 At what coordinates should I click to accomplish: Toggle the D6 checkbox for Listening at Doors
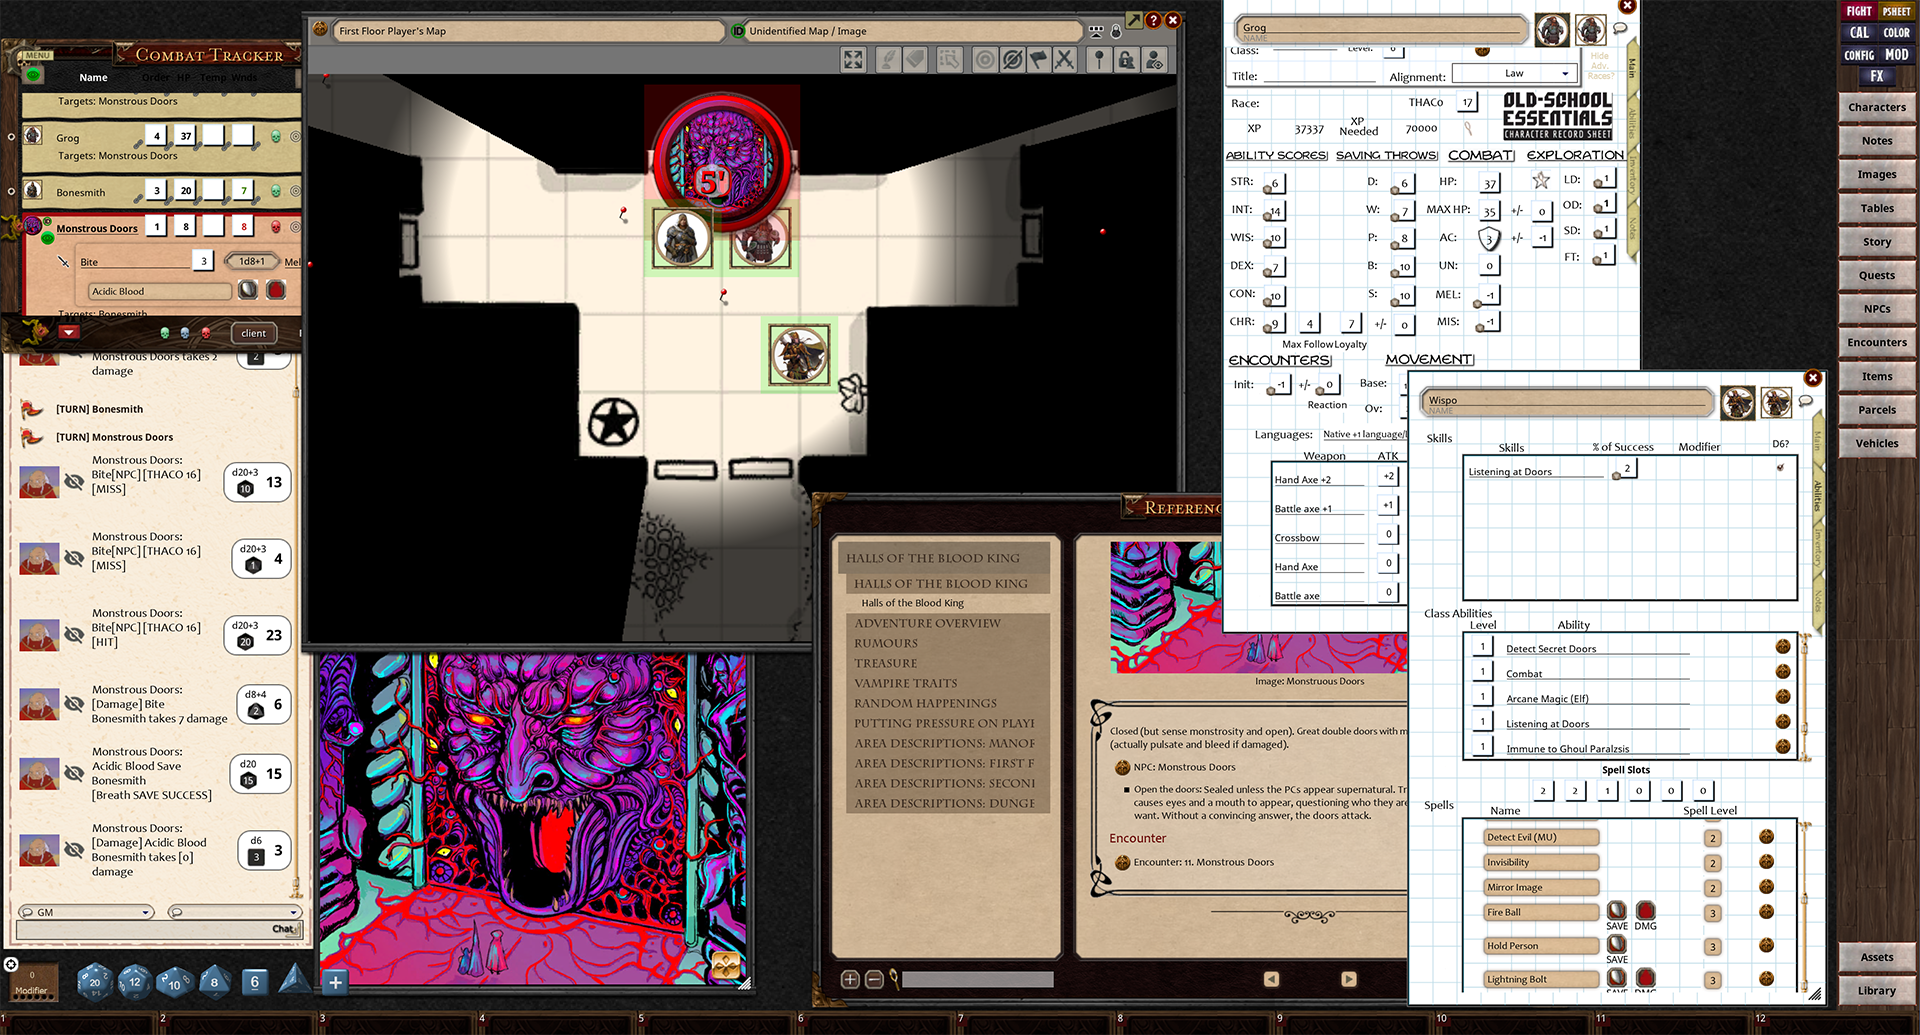tap(1780, 467)
